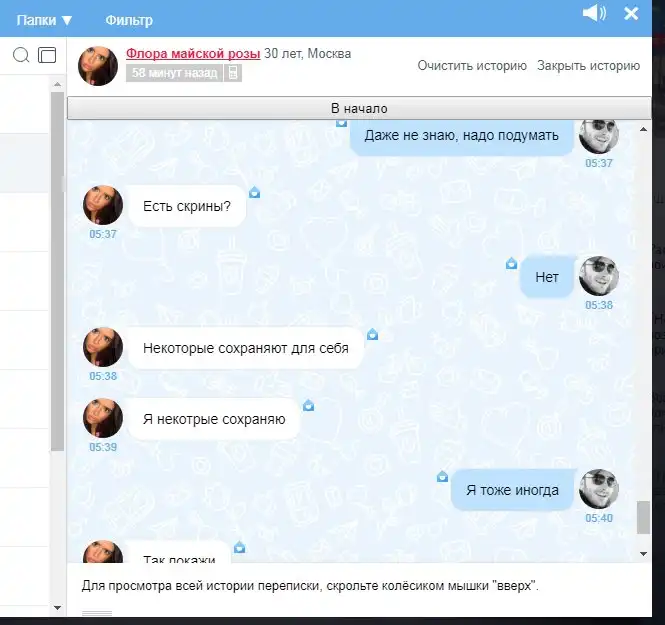Mute sound with the speaker icon
Screen dimensions: 665x625
tap(594, 13)
